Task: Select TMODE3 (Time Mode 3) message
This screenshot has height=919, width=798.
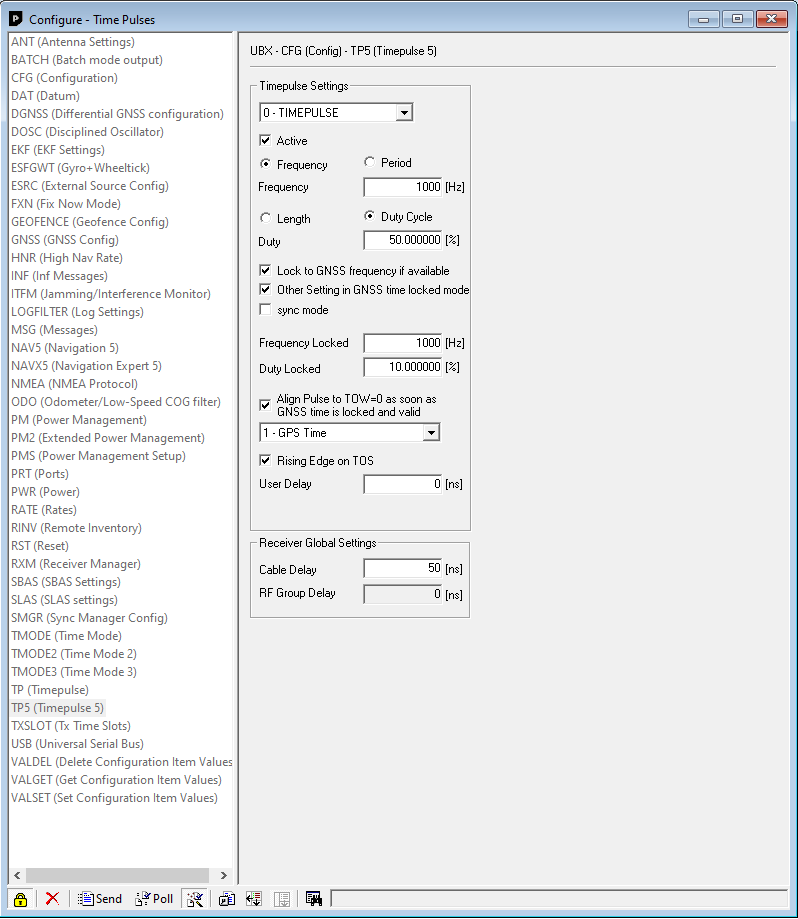Action: [x=74, y=672]
